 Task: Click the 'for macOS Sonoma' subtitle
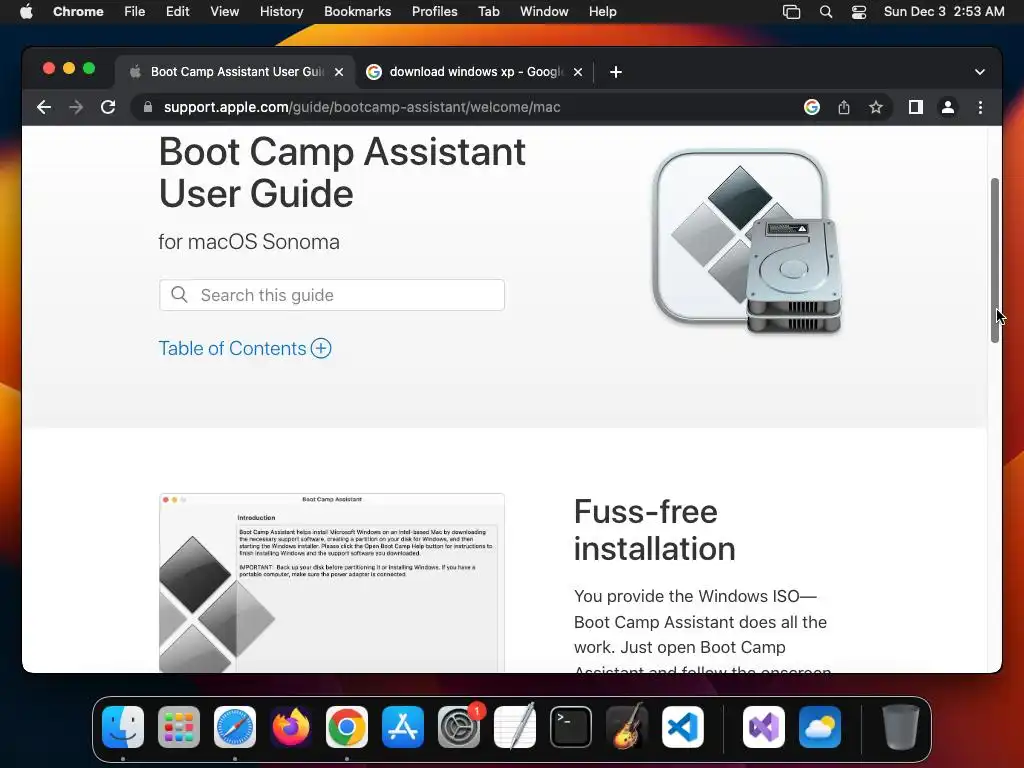pos(249,242)
